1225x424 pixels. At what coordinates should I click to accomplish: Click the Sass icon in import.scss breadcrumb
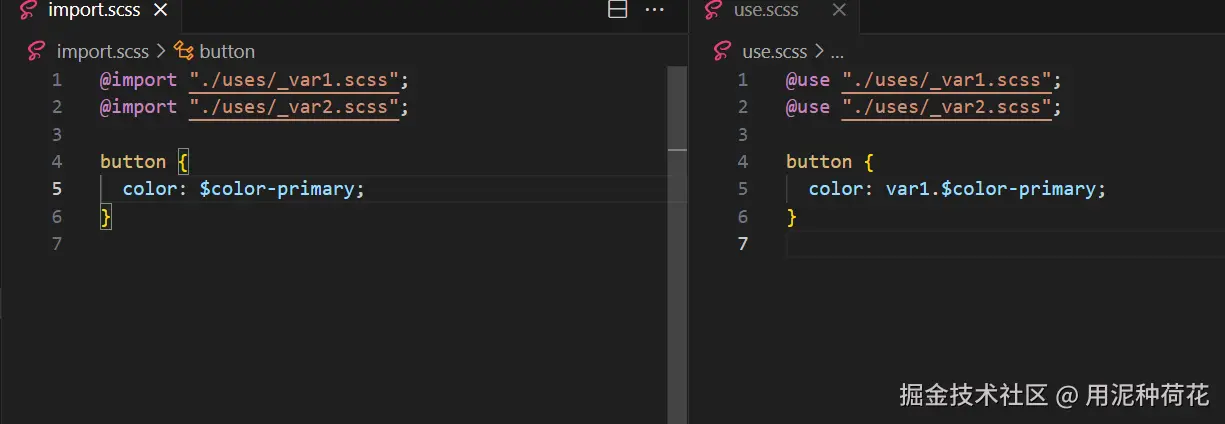[36, 51]
